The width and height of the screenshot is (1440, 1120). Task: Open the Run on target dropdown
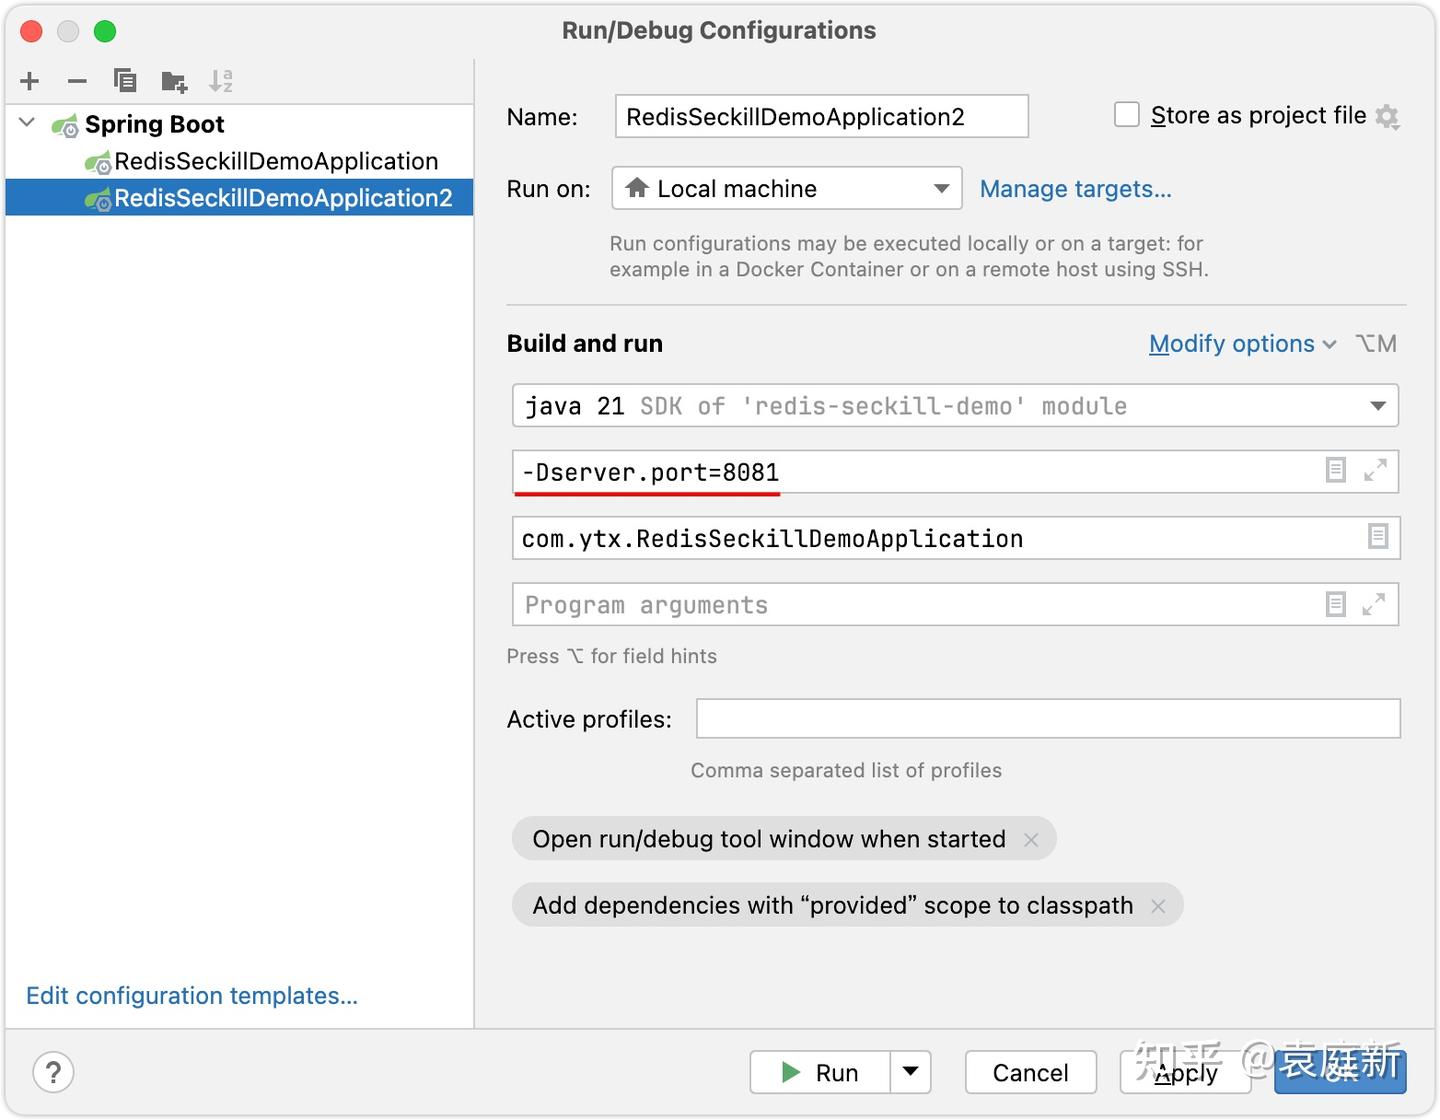(x=941, y=188)
